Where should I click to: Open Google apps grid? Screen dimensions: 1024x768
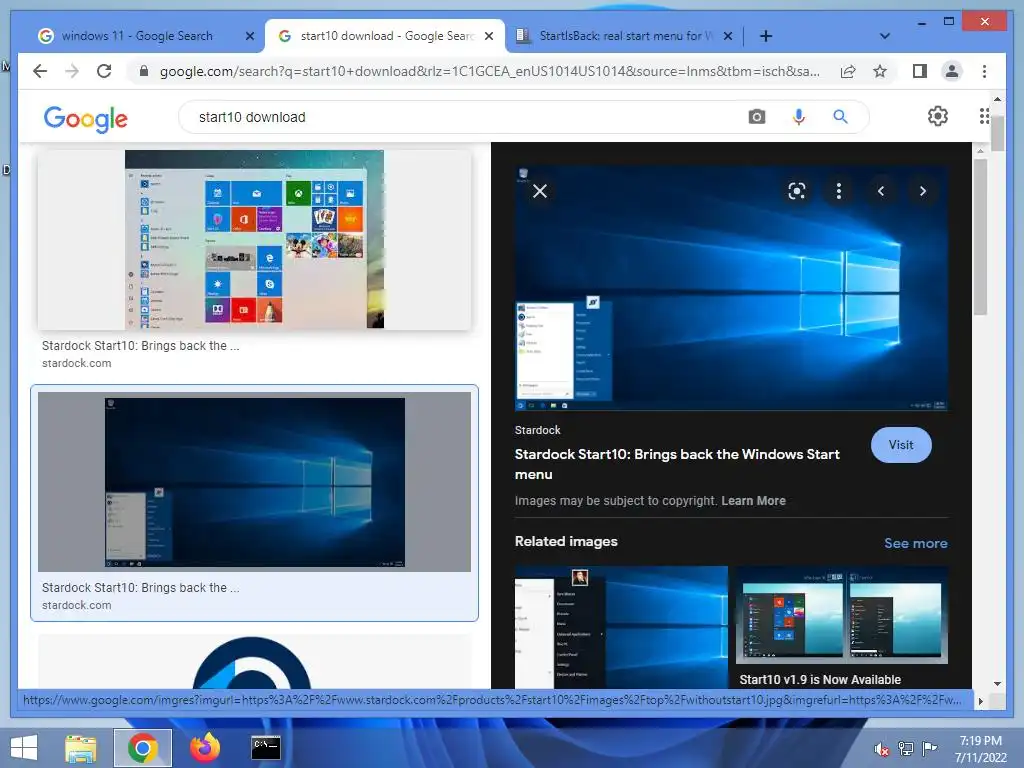[984, 116]
